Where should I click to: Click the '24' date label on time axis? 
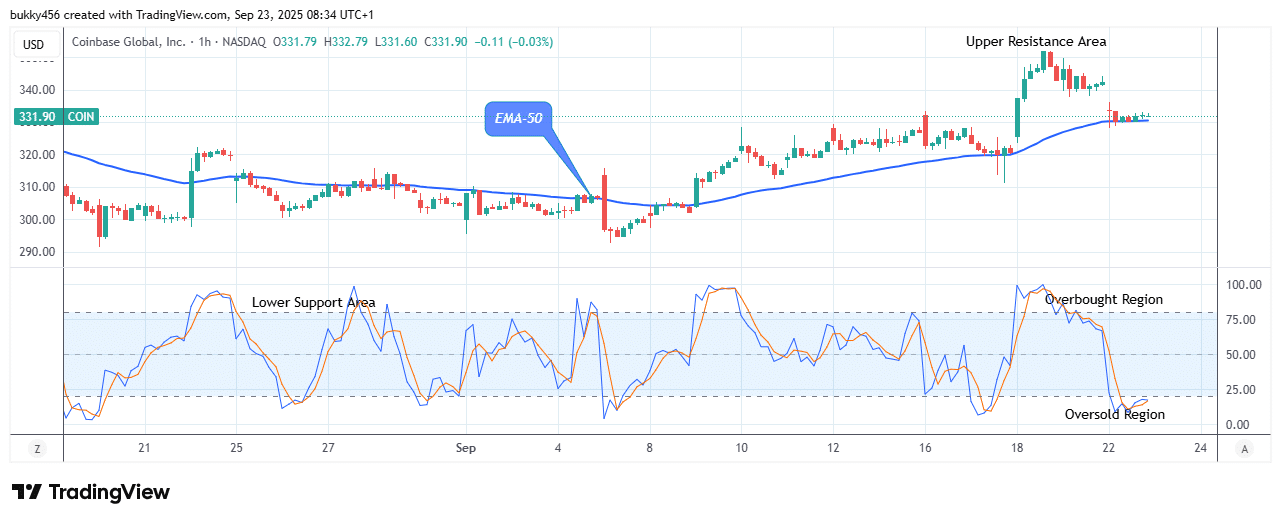1200,449
